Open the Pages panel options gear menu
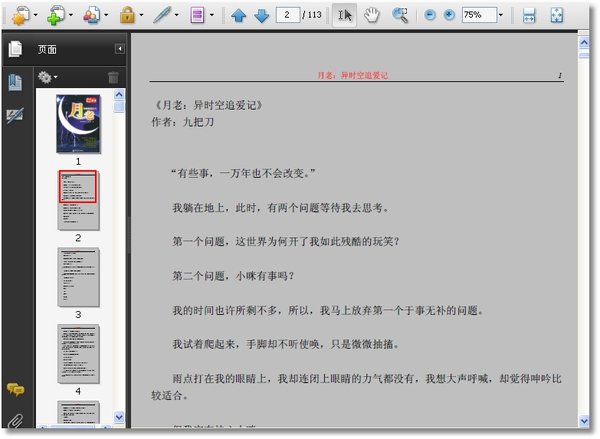Screen dimensions: 600x439 pos(47,77)
